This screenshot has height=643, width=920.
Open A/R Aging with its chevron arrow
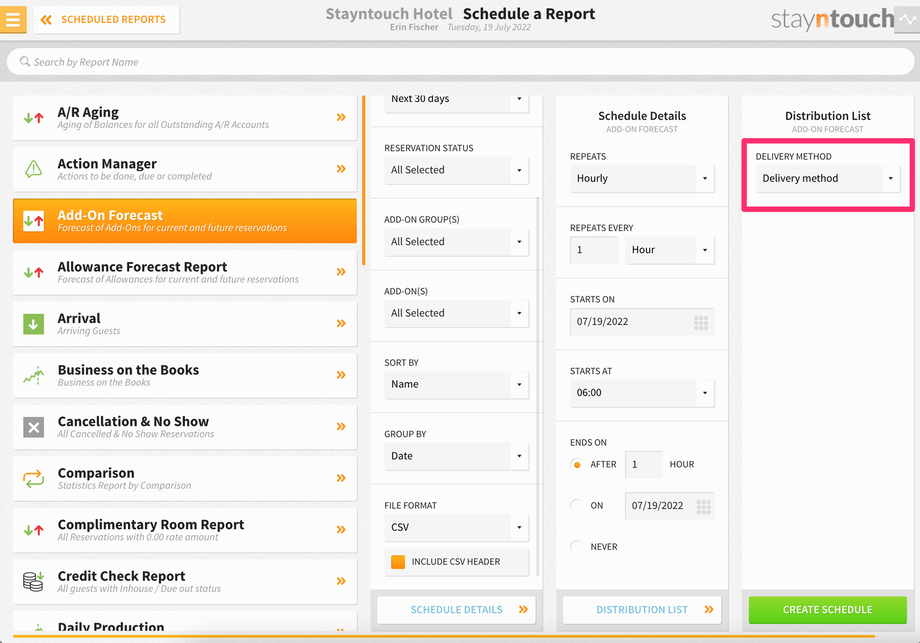(341, 117)
